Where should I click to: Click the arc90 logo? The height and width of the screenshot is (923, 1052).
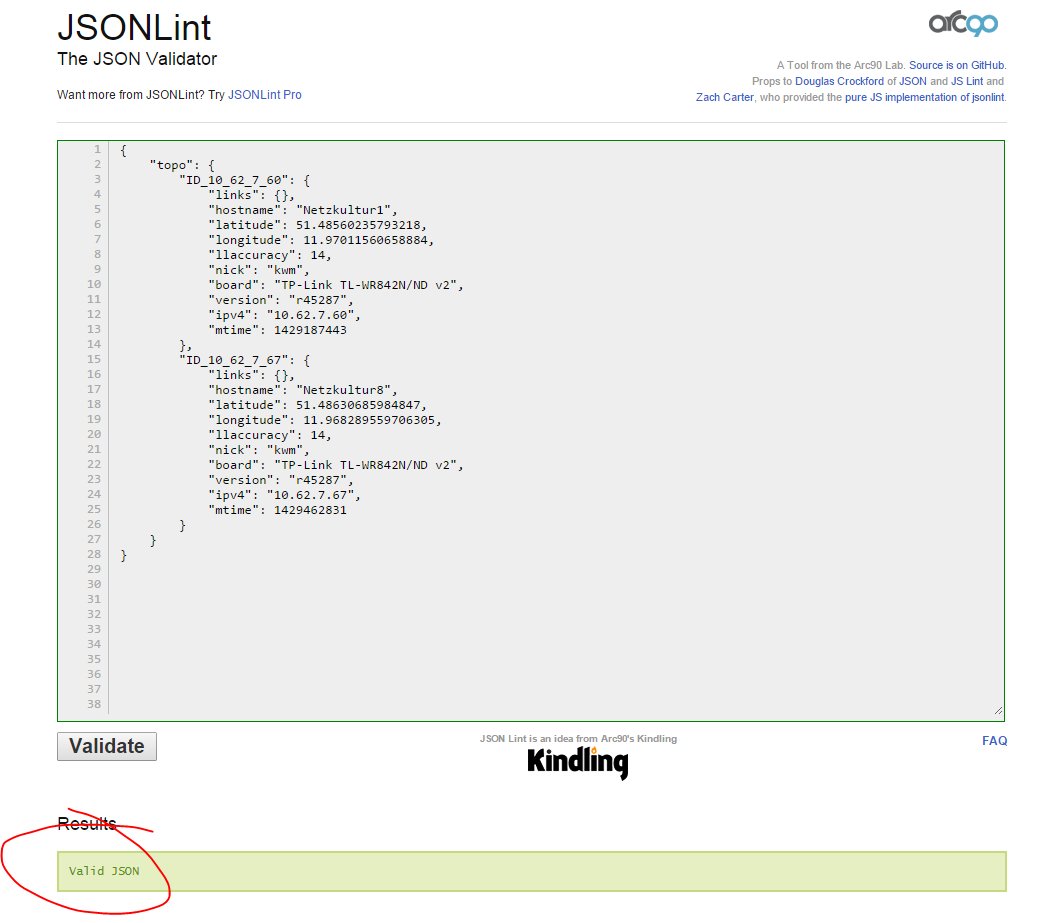963,23
